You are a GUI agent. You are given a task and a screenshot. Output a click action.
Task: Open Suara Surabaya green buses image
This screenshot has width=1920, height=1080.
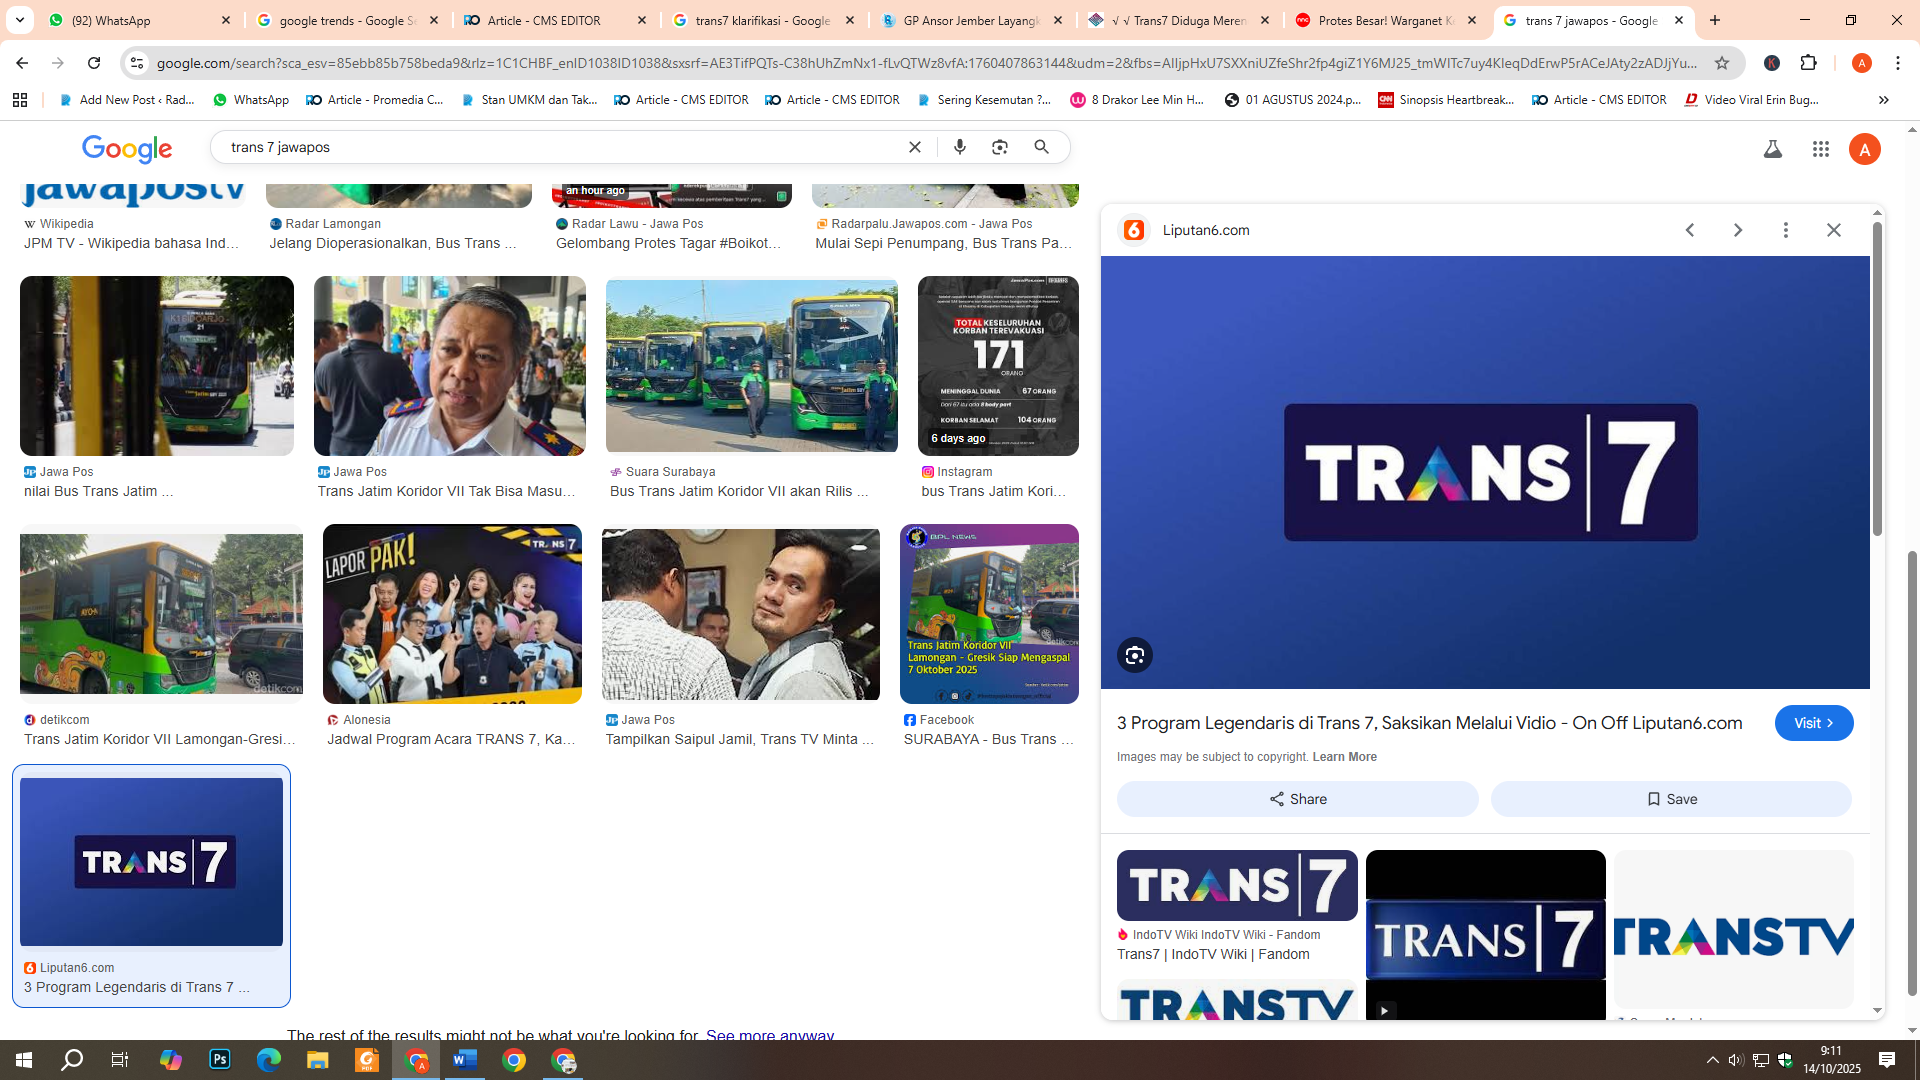[x=752, y=366]
